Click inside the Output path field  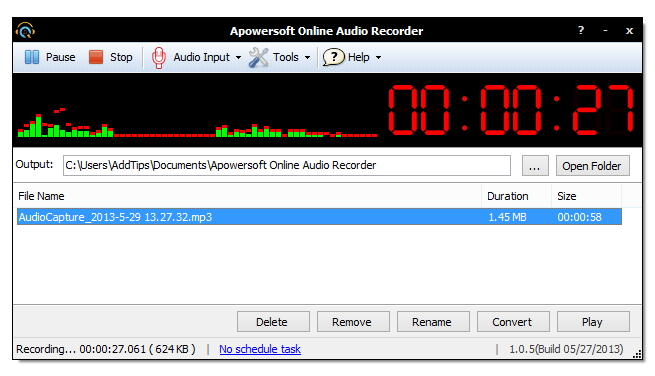click(287, 165)
